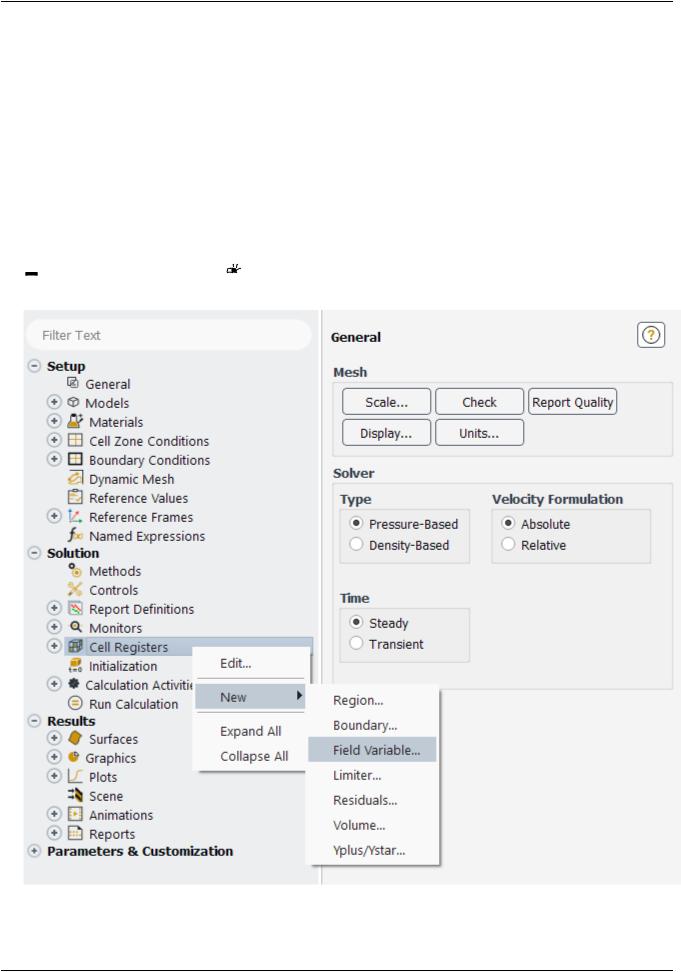Click the Dynamic Mesh icon
The width and height of the screenshot is (681, 972).
click(75, 478)
